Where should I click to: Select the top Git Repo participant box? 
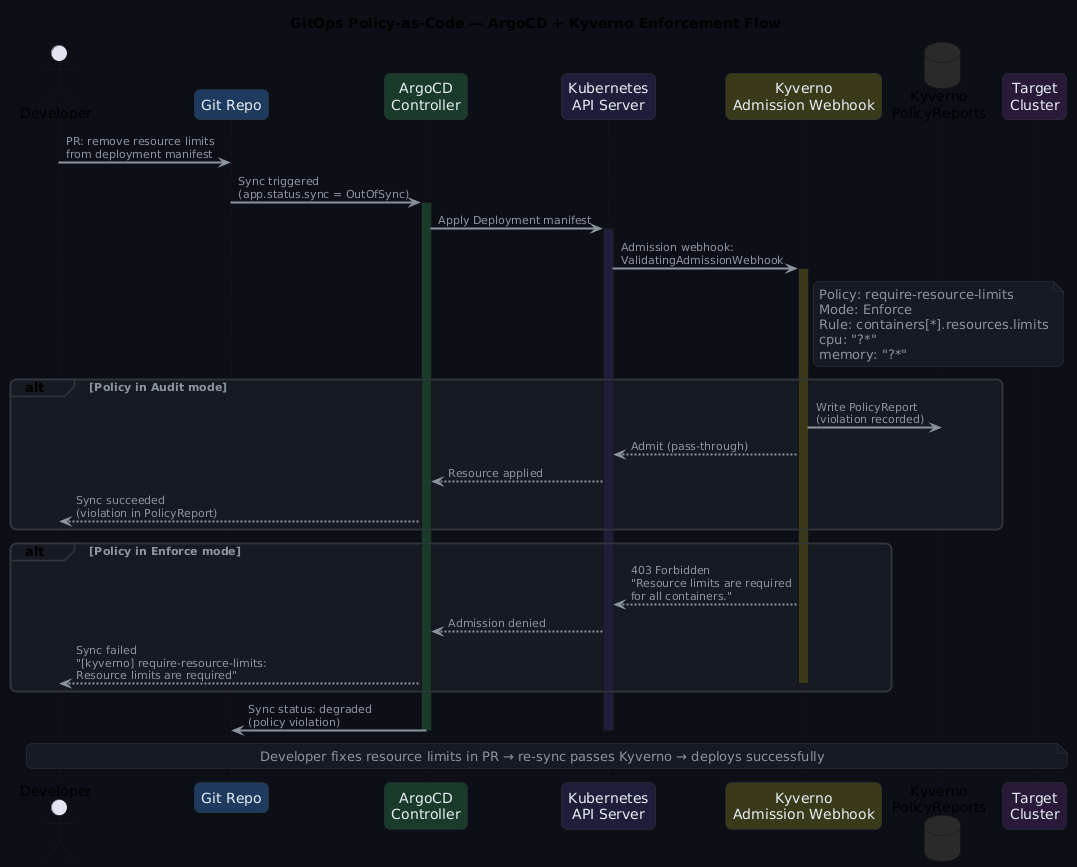point(231,105)
